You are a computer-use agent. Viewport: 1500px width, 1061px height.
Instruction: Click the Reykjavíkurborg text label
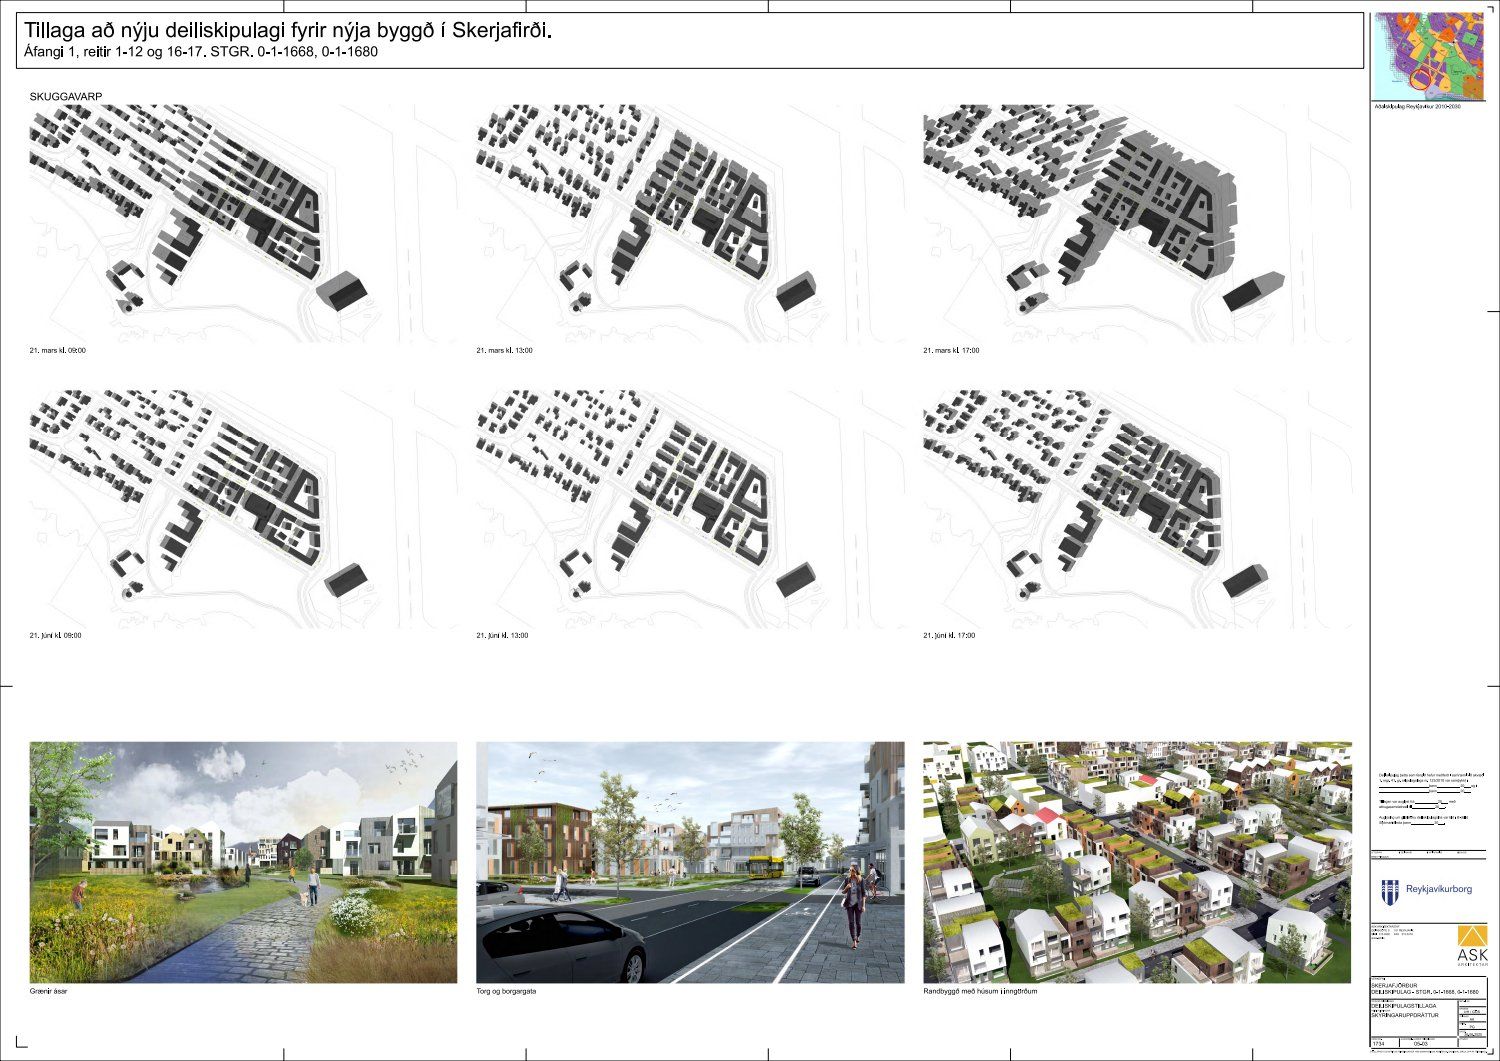point(1439,889)
